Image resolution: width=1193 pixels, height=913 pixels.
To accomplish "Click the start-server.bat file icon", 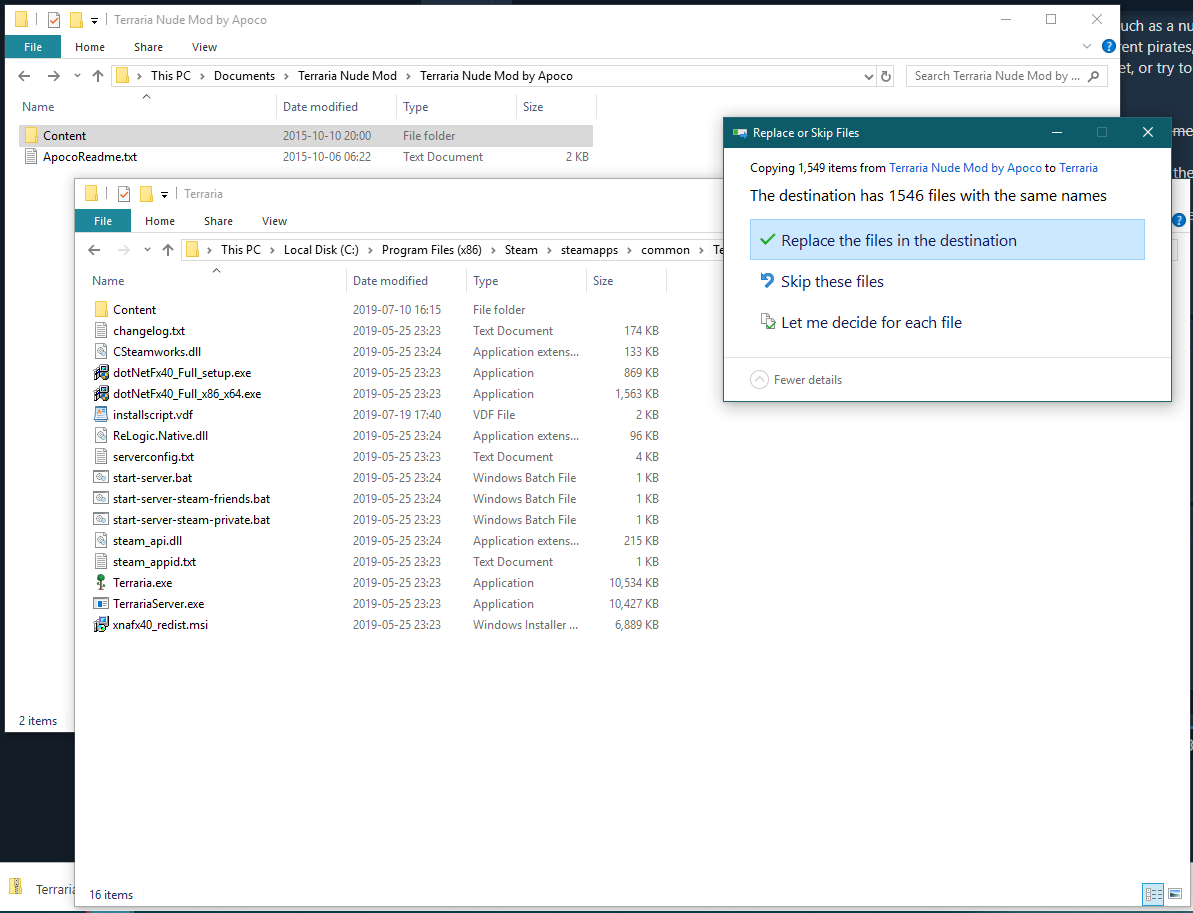I will [100, 478].
